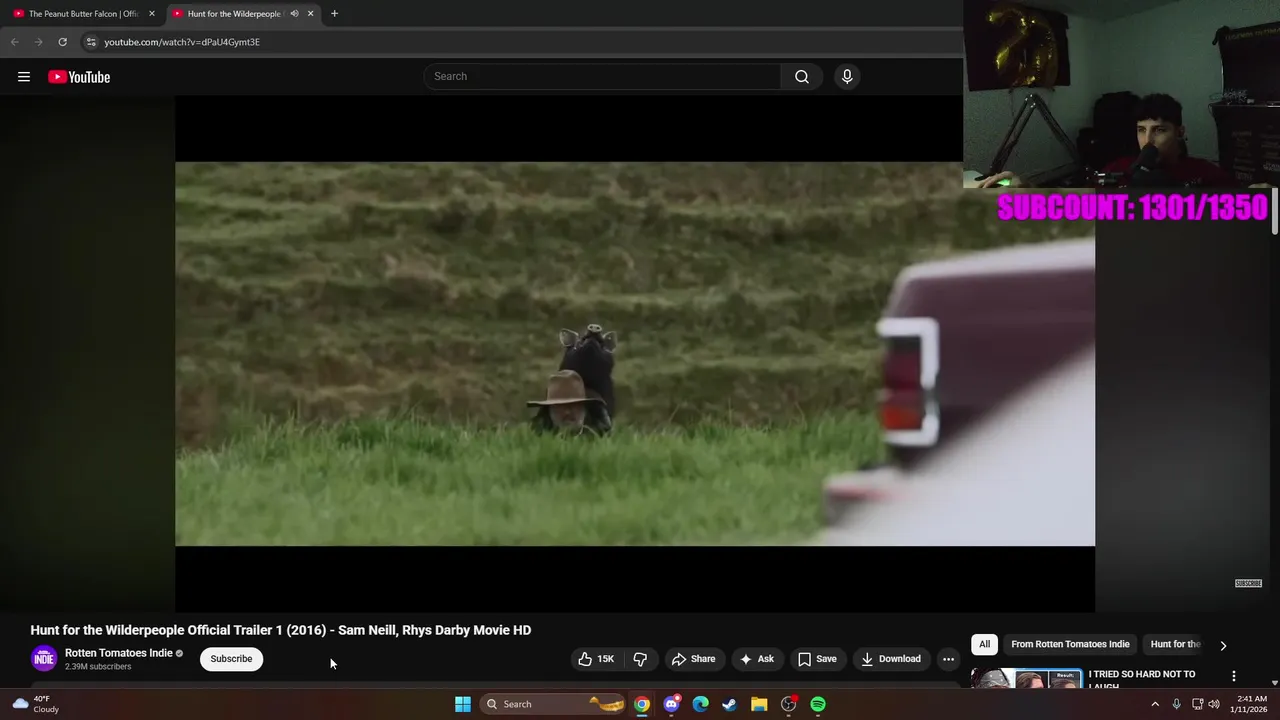Open the weather widget showing Cloudy
The height and width of the screenshot is (720, 1280).
click(x=36, y=704)
